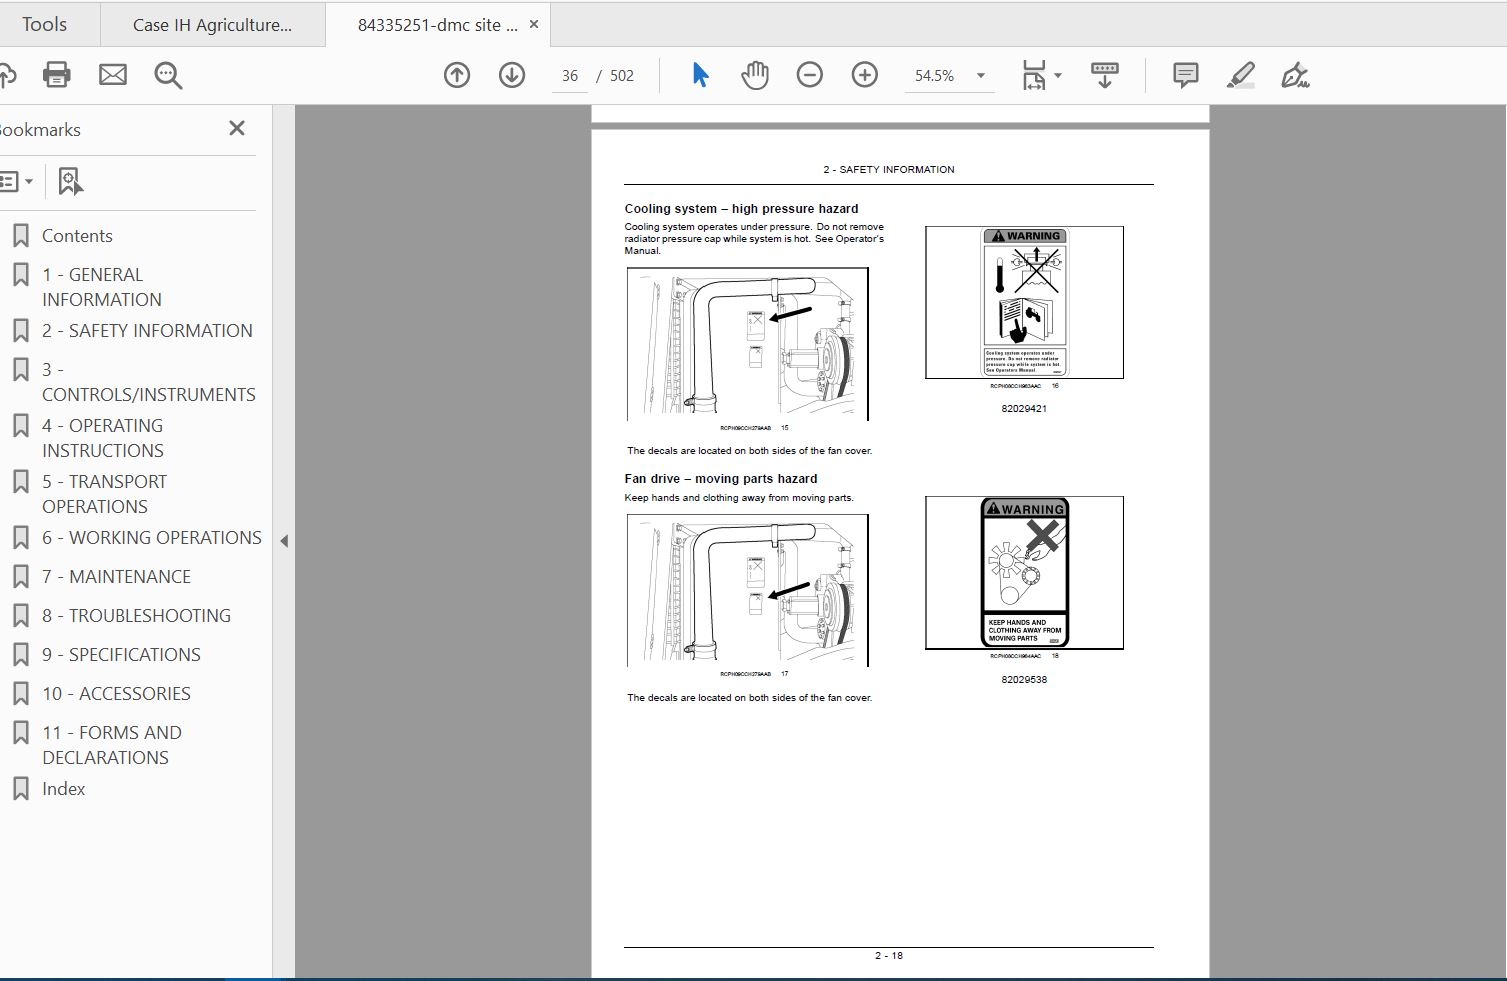Click bookmark icon beside 7 - MAINTENANCE
This screenshot has height=981, width=1507.
point(20,577)
